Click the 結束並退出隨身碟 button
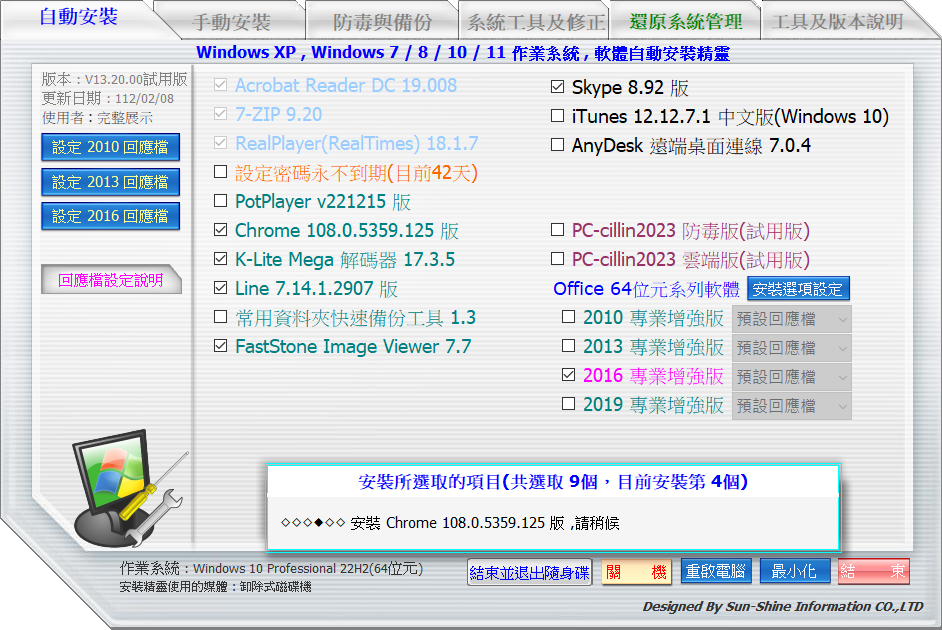The image size is (942, 630). (x=529, y=572)
